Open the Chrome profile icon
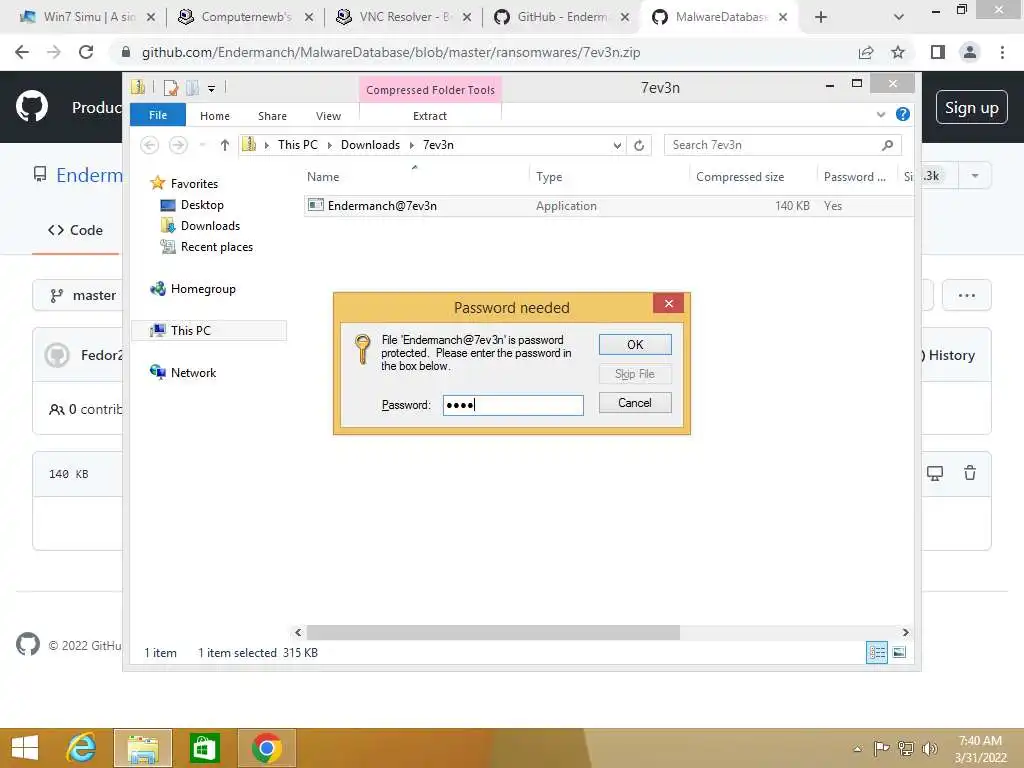The image size is (1024, 768). pyautogui.click(x=970, y=52)
